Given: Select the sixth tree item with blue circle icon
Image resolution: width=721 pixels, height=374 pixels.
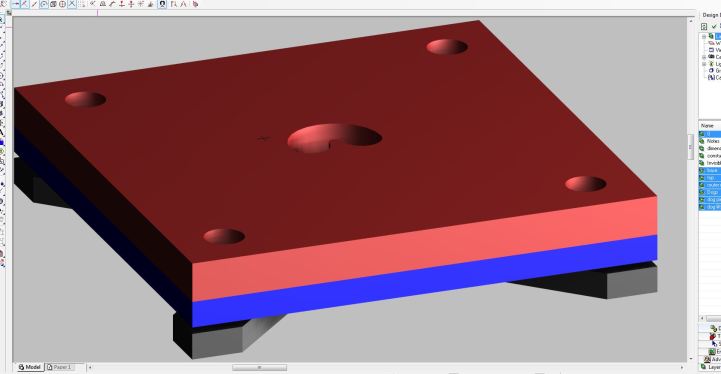Looking at the screenshot, I should (715, 70).
